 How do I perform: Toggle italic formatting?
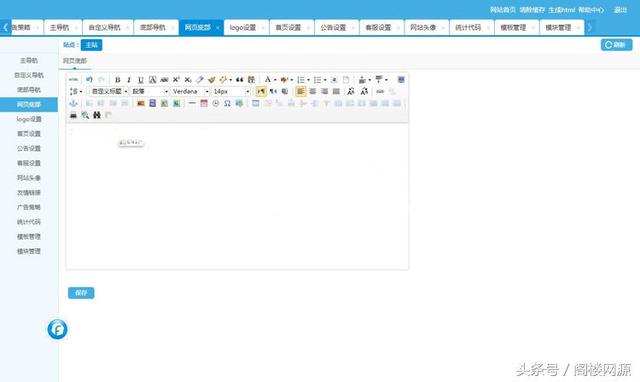coord(129,80)
